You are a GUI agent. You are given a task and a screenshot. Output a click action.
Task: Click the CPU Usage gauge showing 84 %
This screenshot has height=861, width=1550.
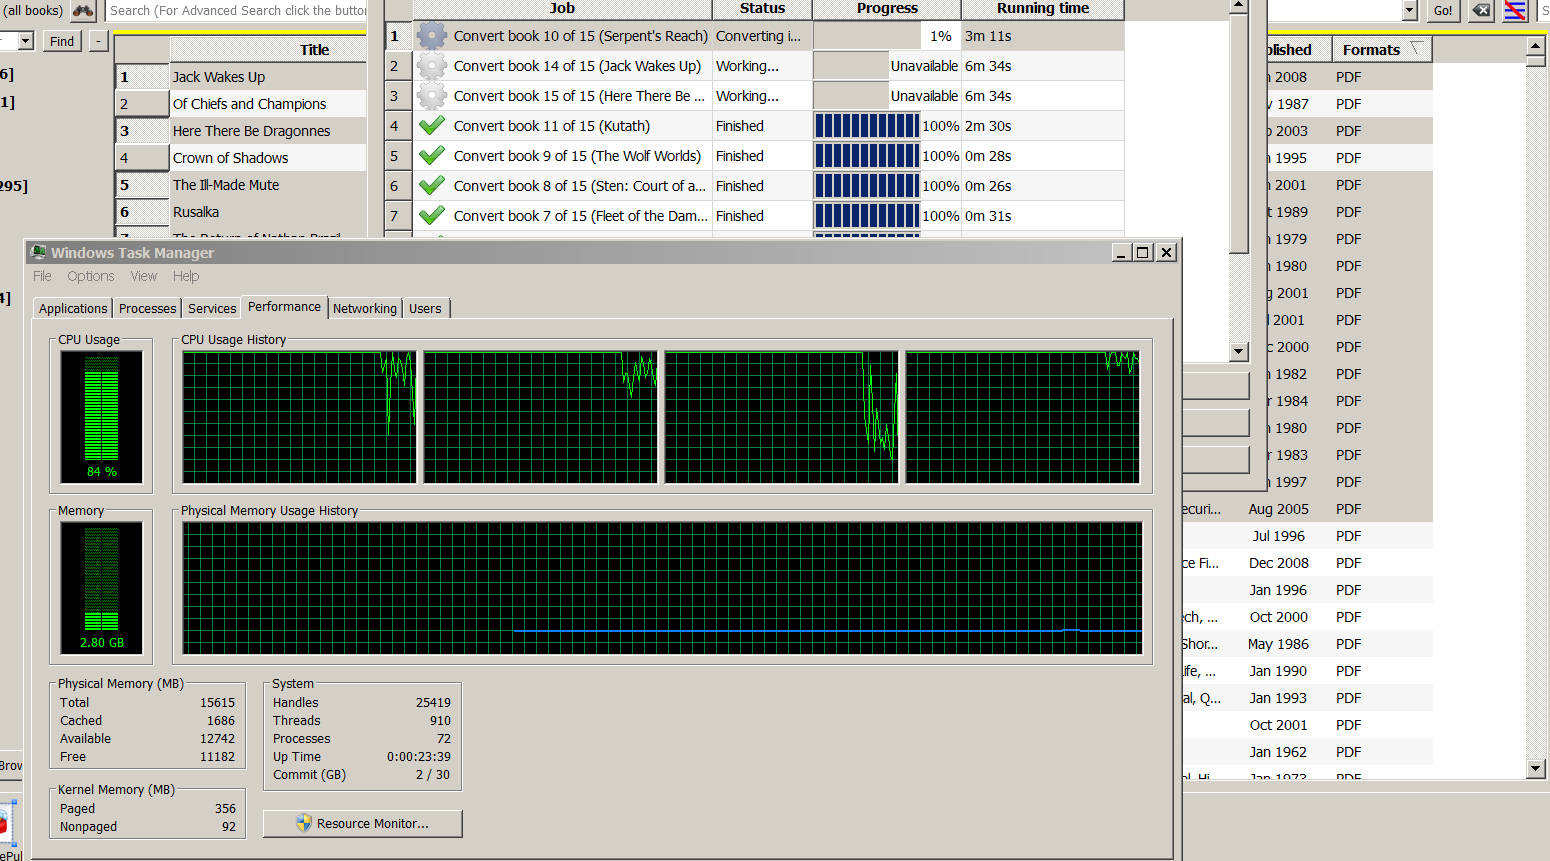point(101,417)
